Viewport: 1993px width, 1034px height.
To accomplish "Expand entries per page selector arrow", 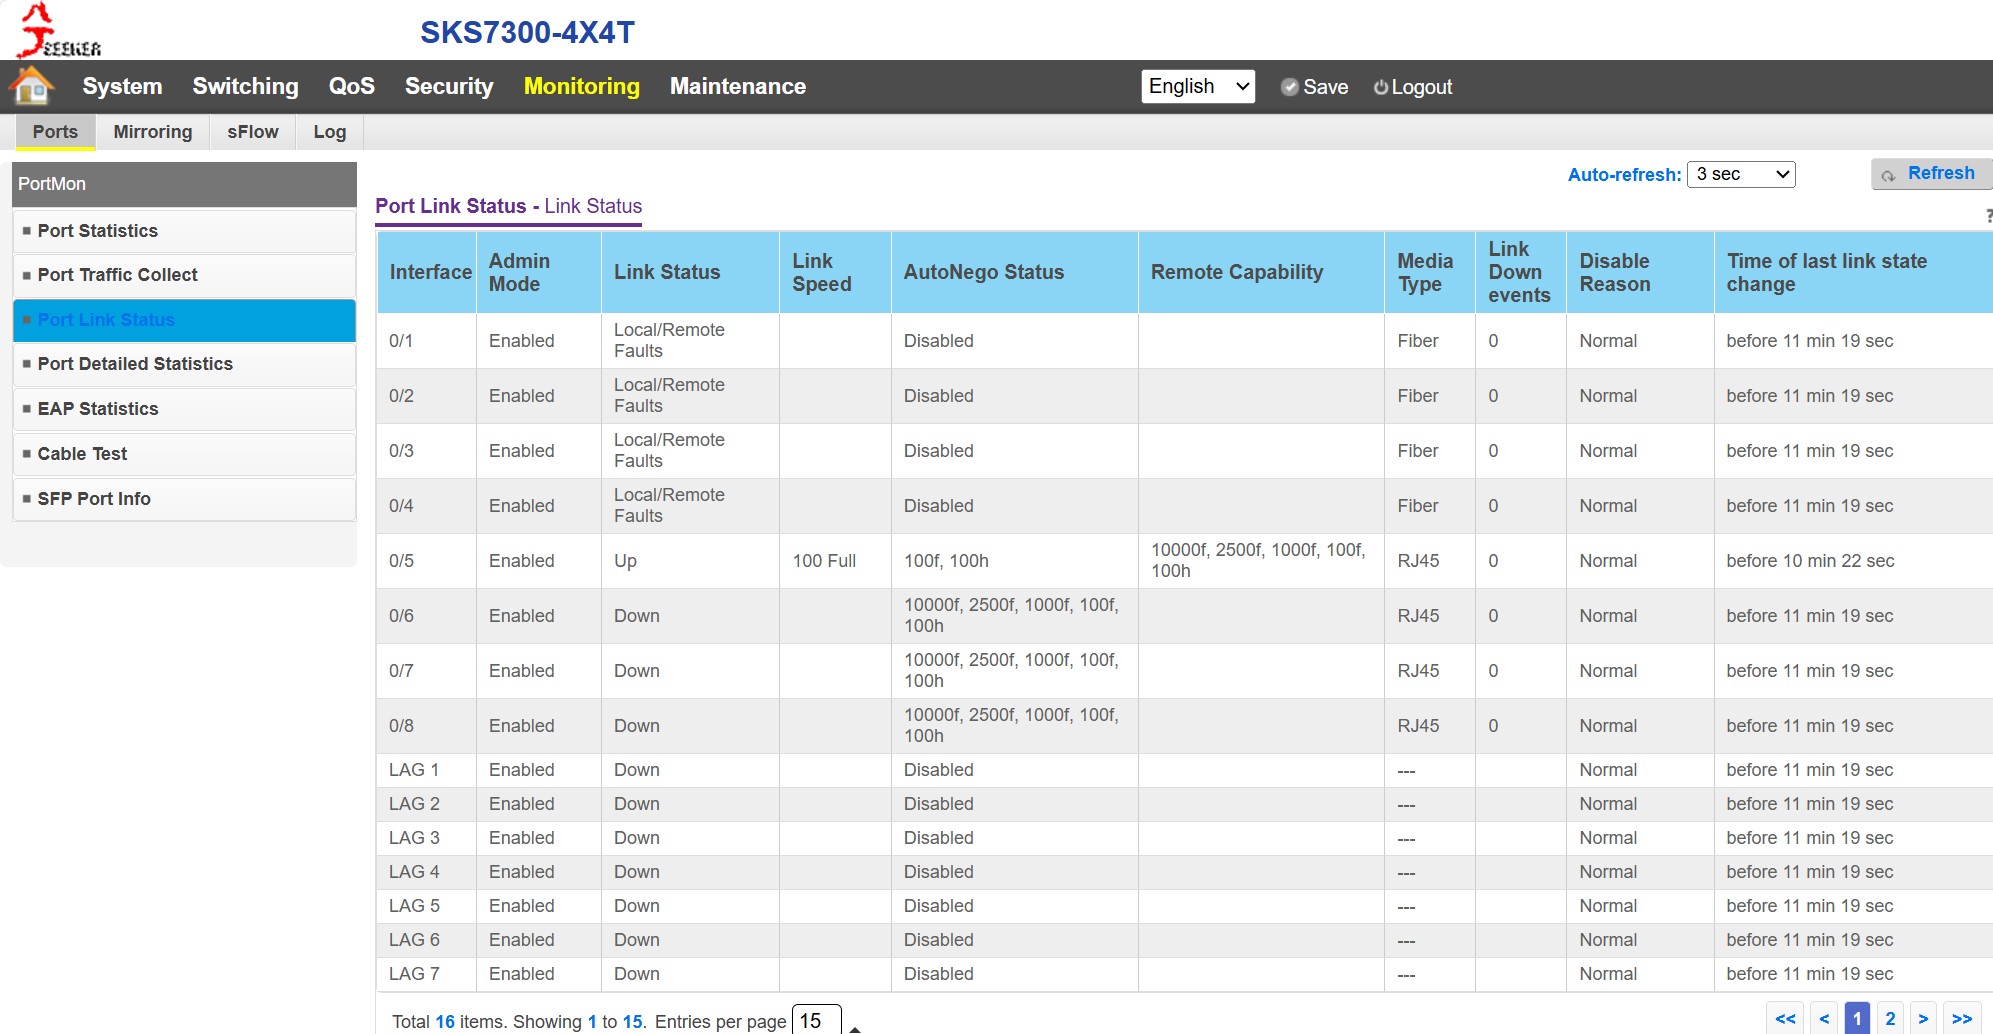I will pyautogui.click(x=855, y=1027).
